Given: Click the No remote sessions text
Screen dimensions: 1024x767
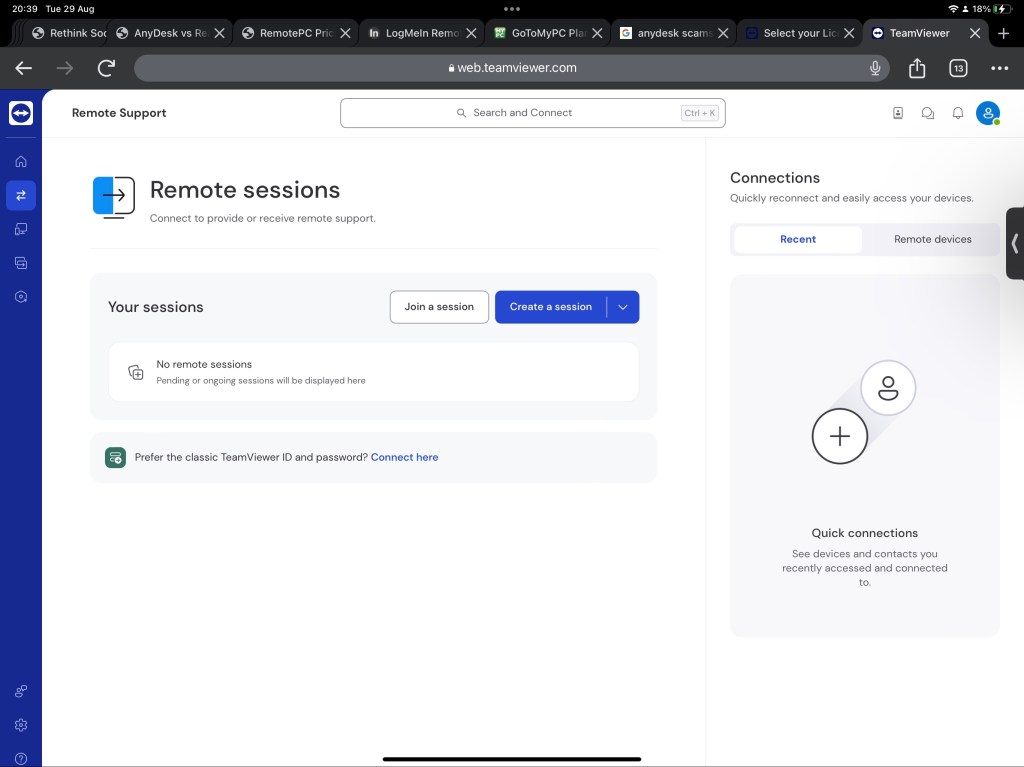Looking at the screenshot, I should 204,365.
